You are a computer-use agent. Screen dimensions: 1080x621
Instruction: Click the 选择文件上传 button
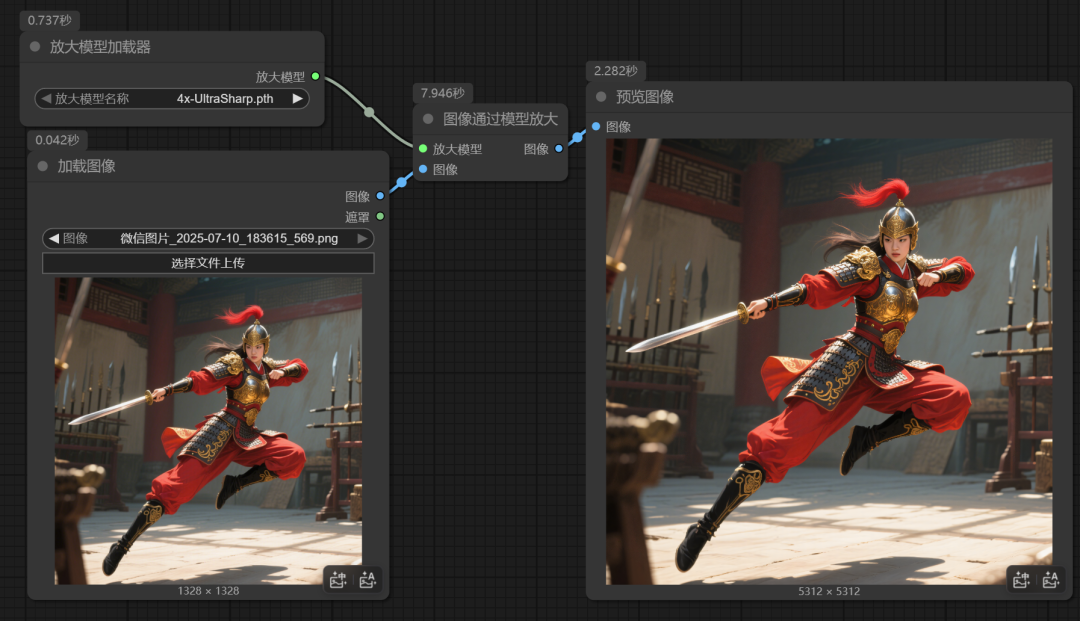click(208, 263)
